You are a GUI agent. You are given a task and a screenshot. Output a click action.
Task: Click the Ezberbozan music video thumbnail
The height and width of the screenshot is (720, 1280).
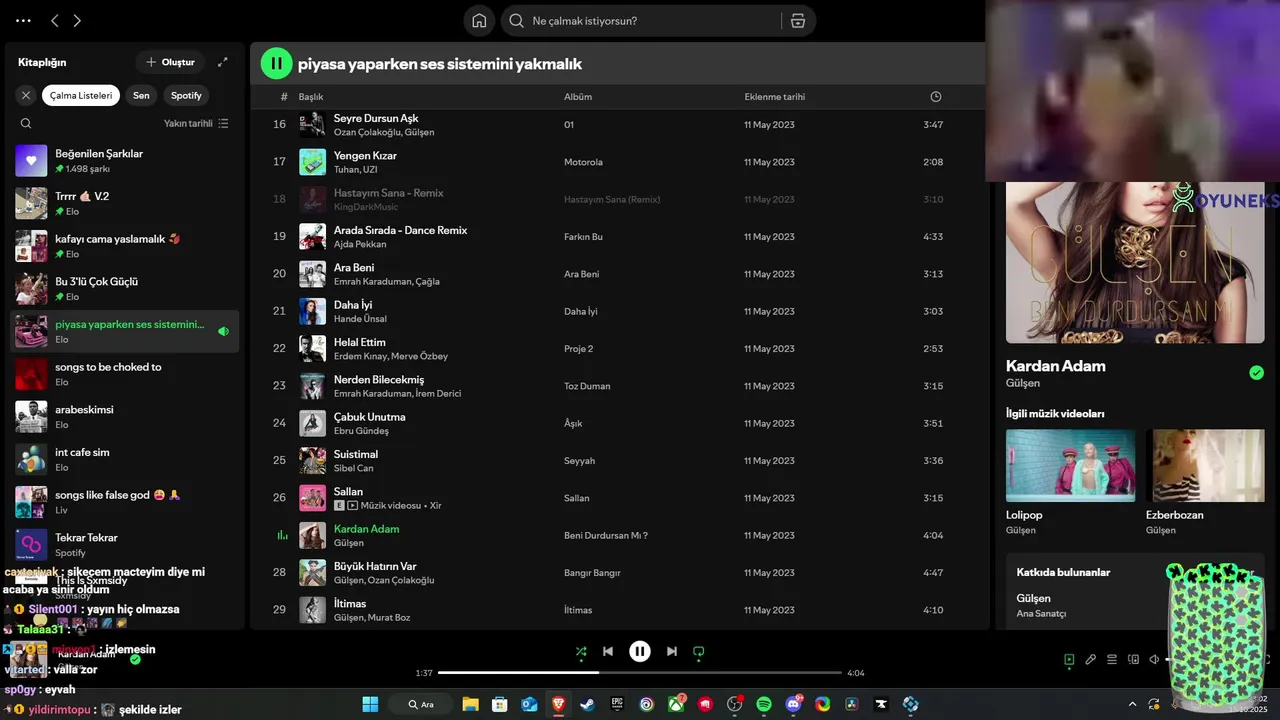(x=1205, y=465)
